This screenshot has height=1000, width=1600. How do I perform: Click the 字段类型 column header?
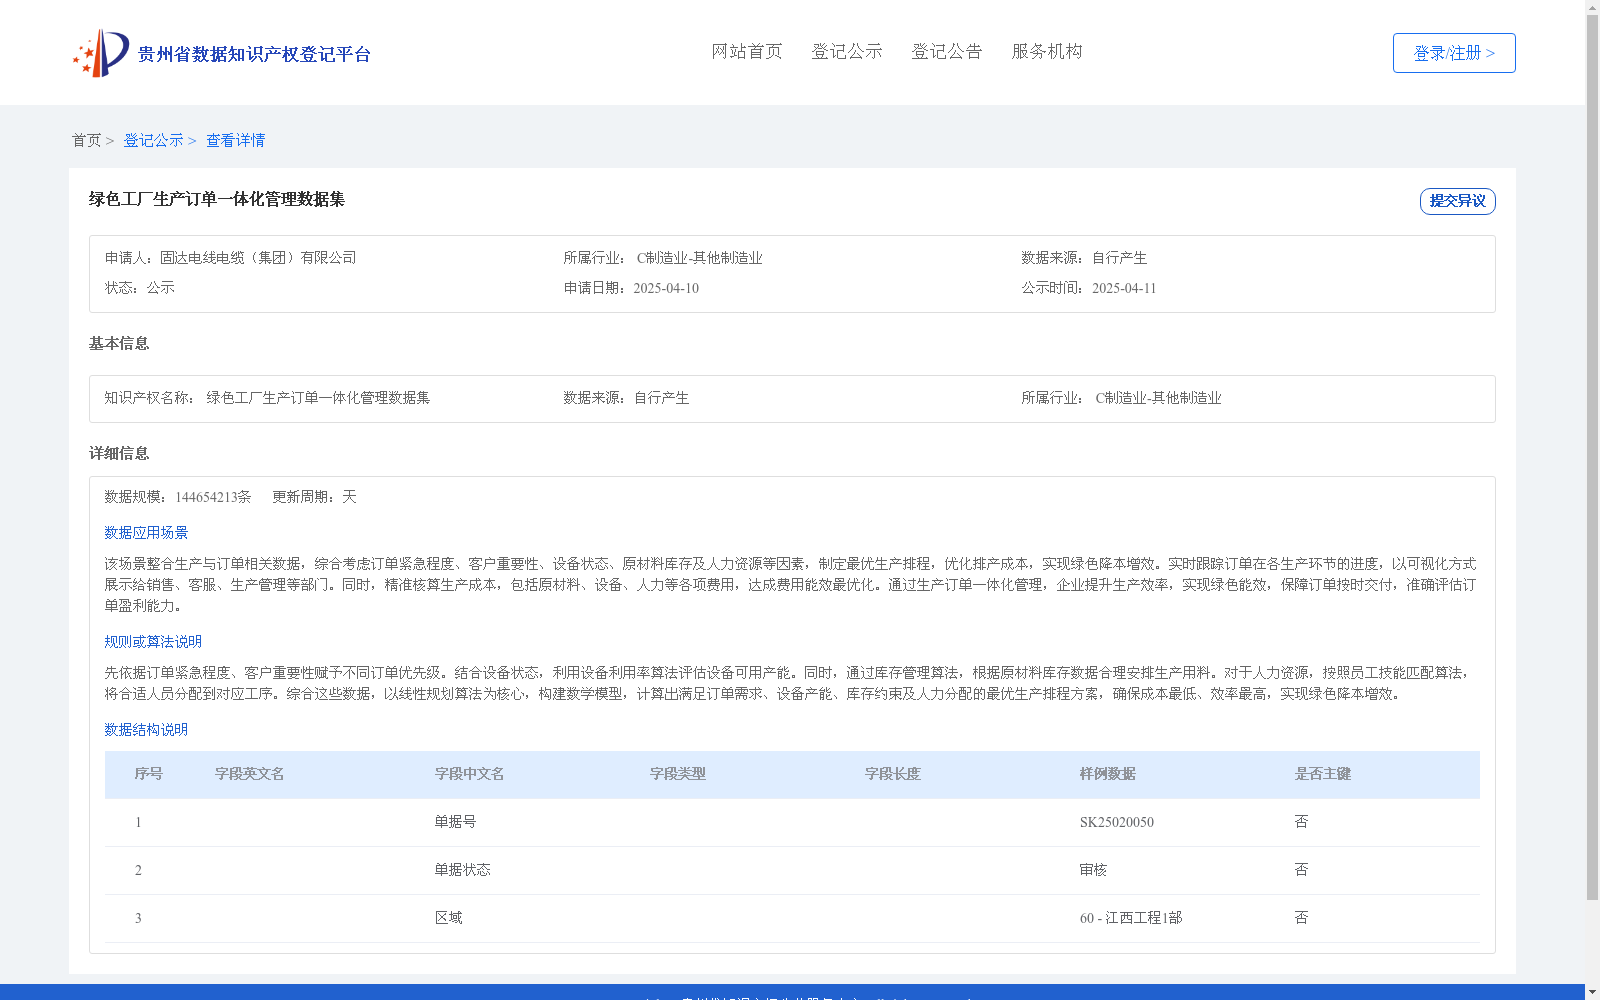tap(678, 774)
